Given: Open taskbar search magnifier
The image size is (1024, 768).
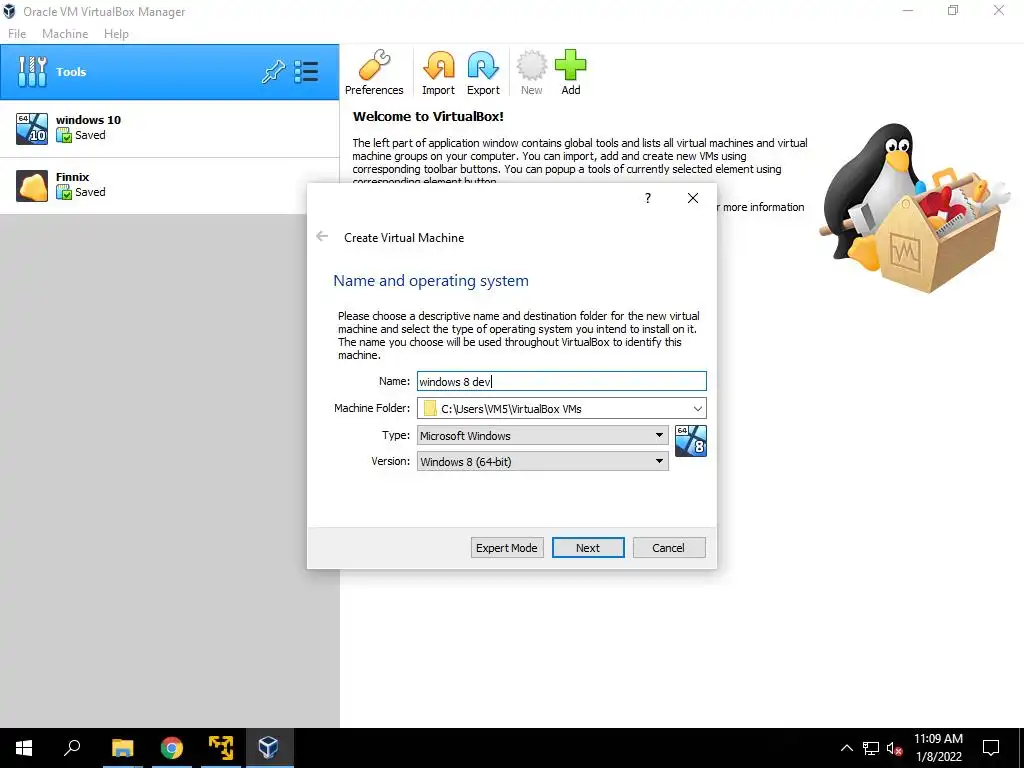Looking at the screenshot, I should pos(72,748).
